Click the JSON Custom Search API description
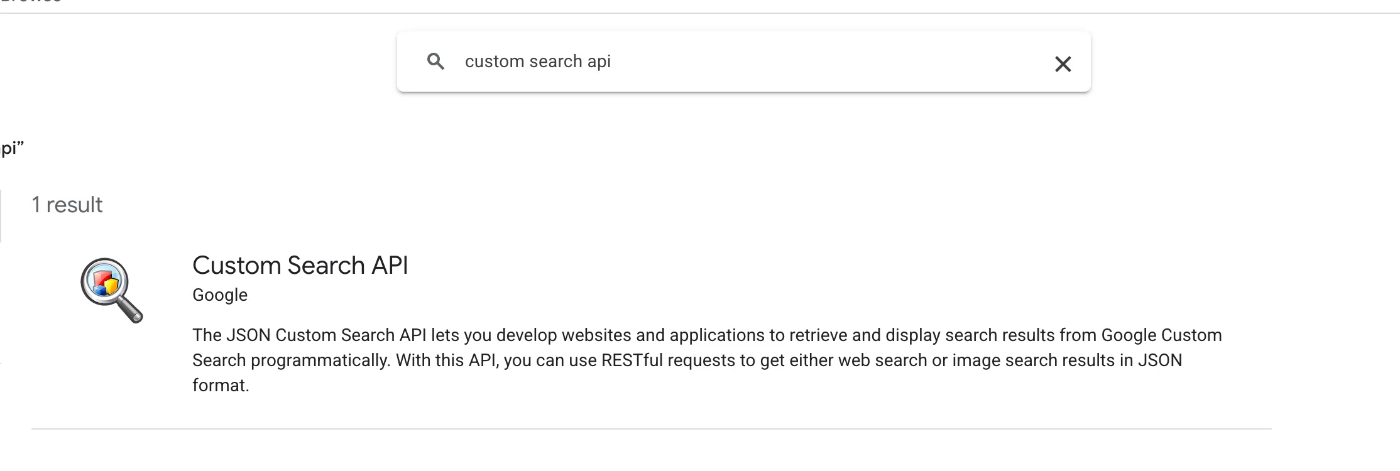The height and width of the screenshot is (471, 1400). click(706, 360)
